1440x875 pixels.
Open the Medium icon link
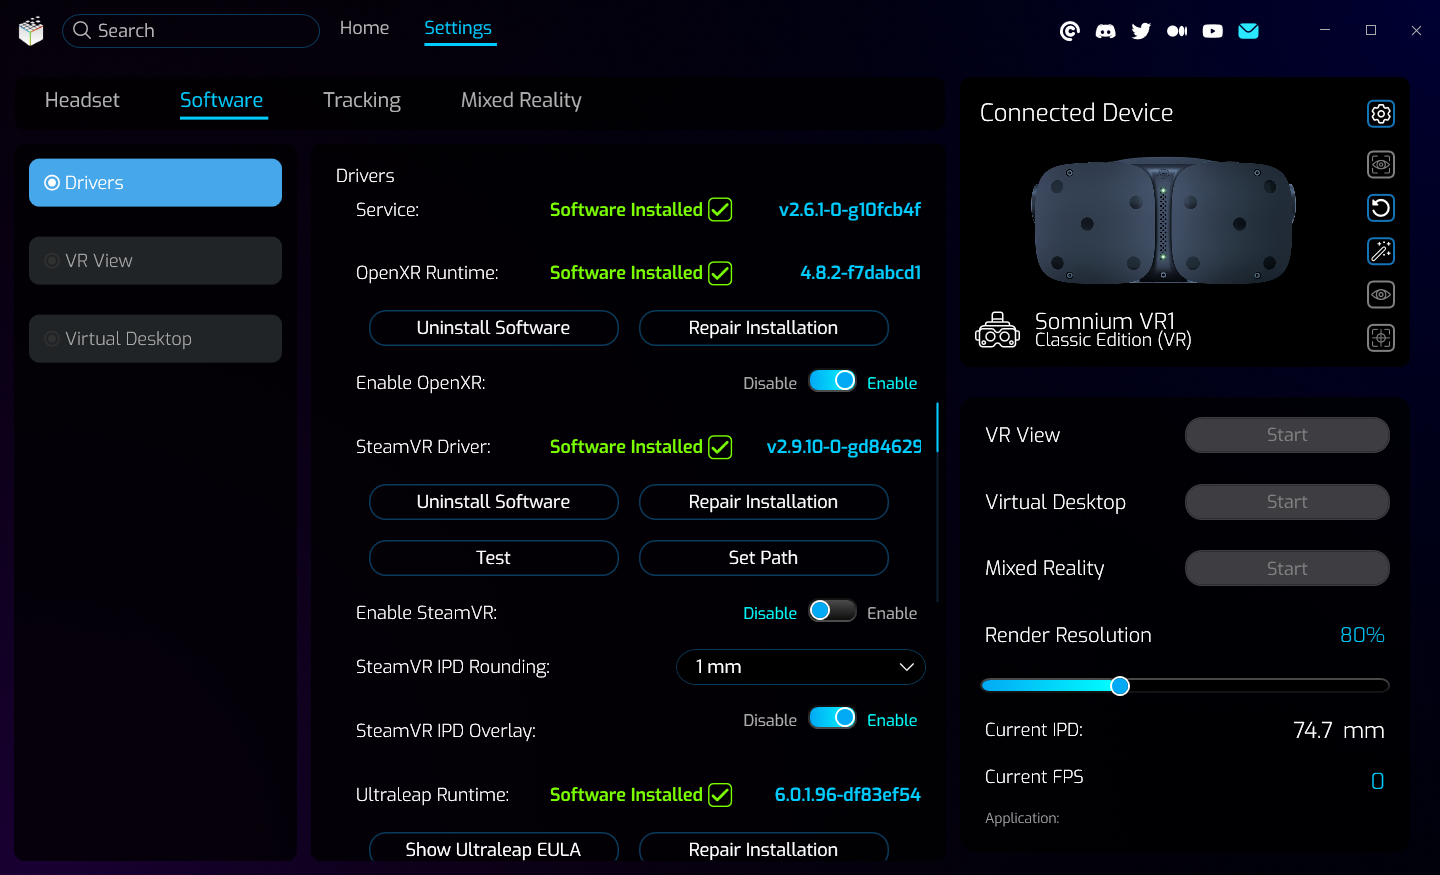coord(1177,31)
